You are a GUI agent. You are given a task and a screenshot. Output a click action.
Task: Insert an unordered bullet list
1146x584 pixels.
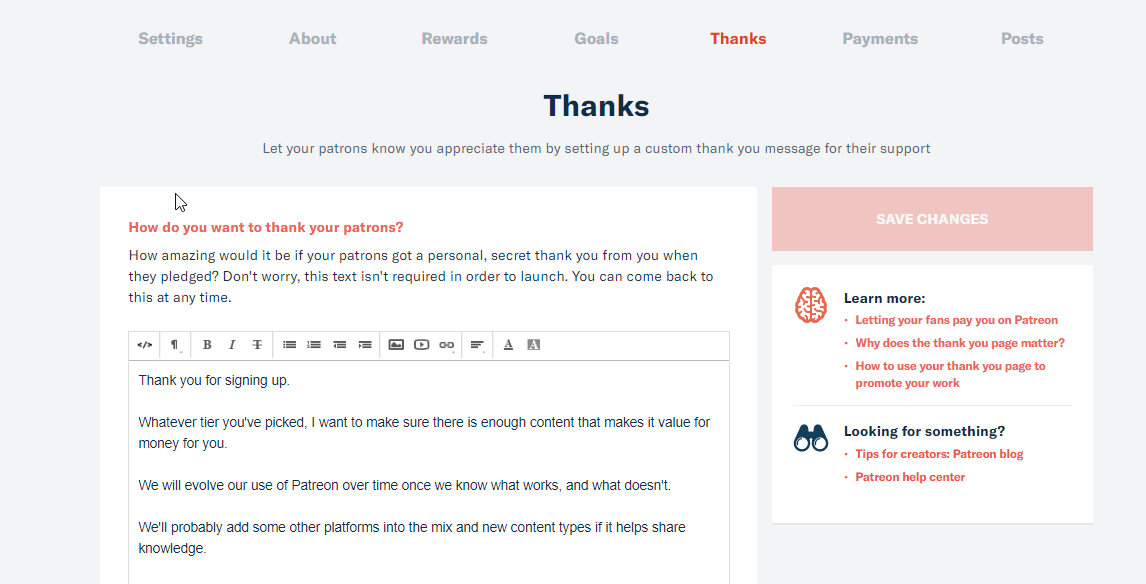pyautogui.click(x=289, y=345)
